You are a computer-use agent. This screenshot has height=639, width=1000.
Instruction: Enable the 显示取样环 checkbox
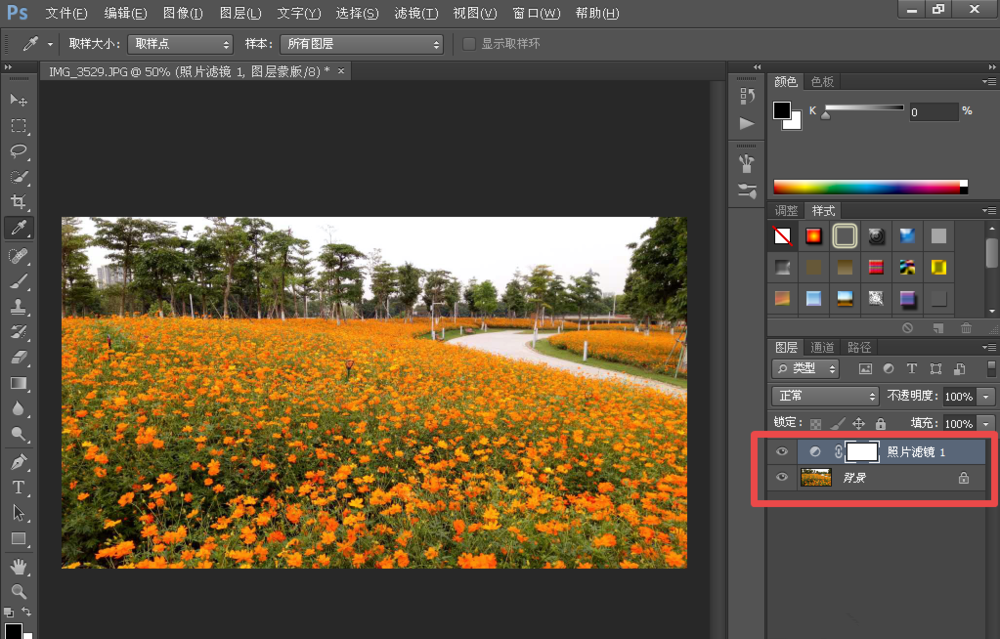click(469, 44)
